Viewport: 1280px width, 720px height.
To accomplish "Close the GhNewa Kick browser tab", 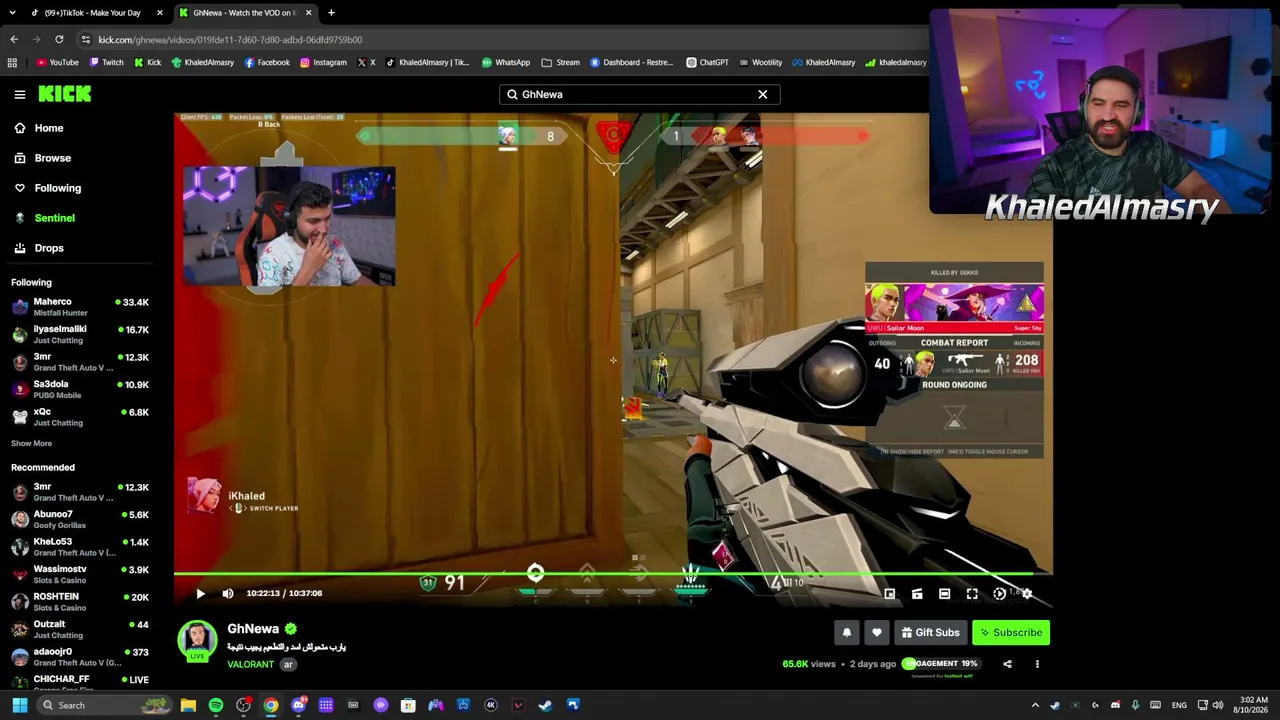I will 308,13.
